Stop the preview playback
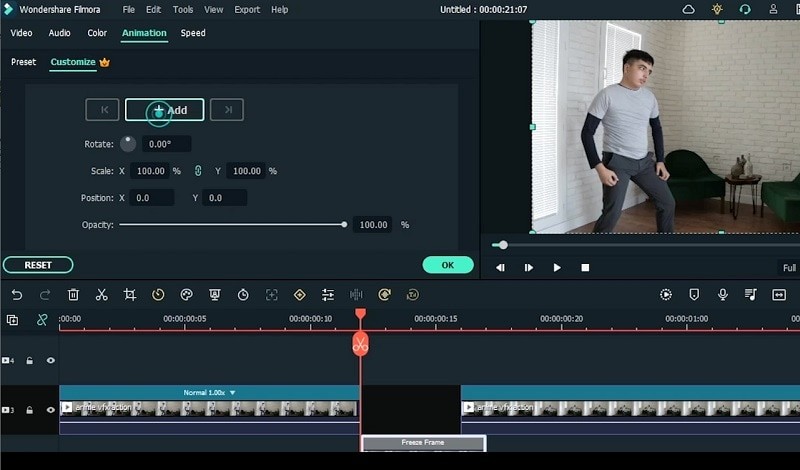Image resolution: width=800 pixels, height=470 pixels. tap(585, 267)
